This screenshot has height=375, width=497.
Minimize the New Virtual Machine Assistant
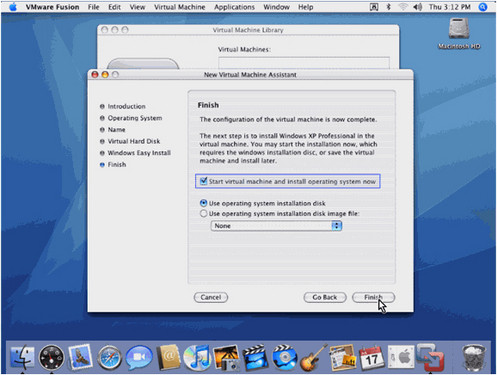pyautogui.click(x=105, y=74)
